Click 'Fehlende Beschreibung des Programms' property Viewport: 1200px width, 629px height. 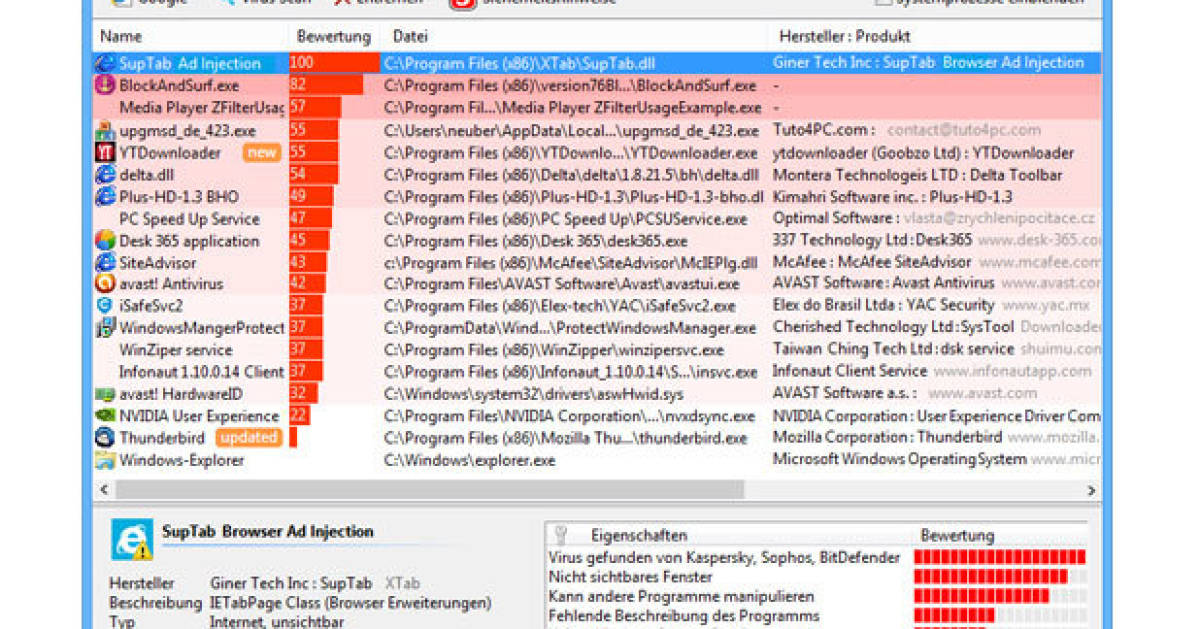click(x=684, y=616)
